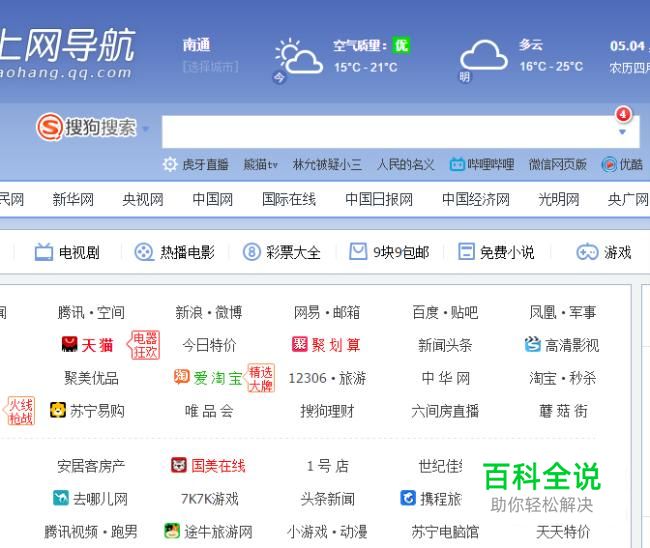Open the red notification badge showing 4
The image size is (650, 548).
click(623, 114)
